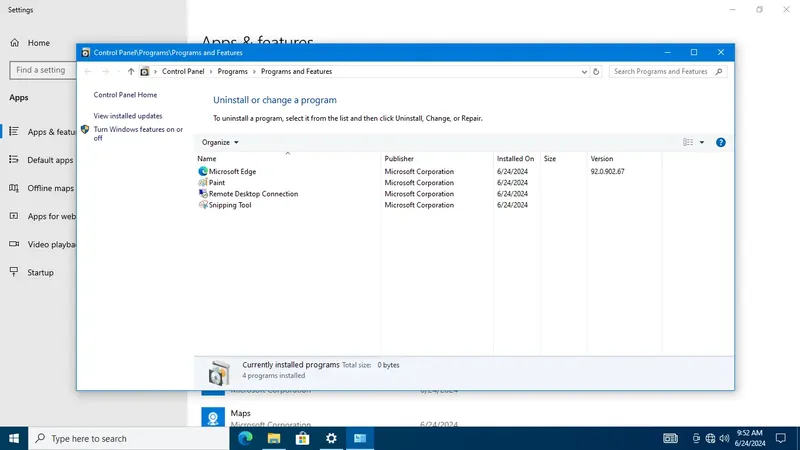
Task: Click the Programs breadcrumb in address bar
Action: tap(232, 71)
